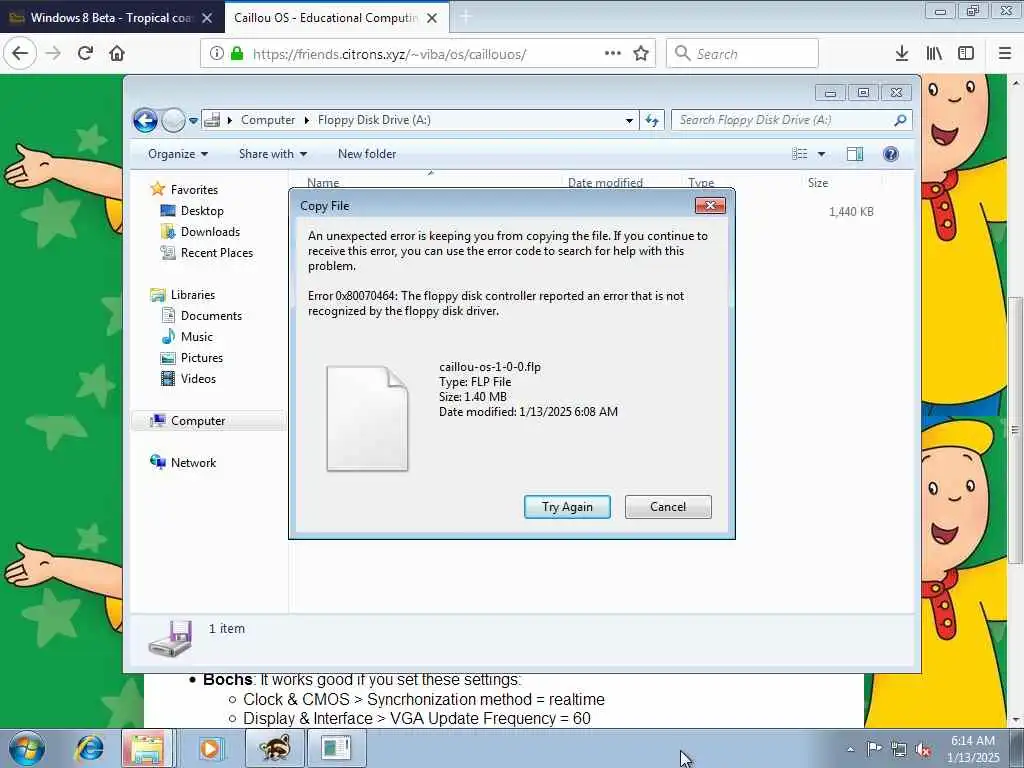Show site information icon in address bar
The height and width of the screenshot is (768, 1024).
coord(217,53)
